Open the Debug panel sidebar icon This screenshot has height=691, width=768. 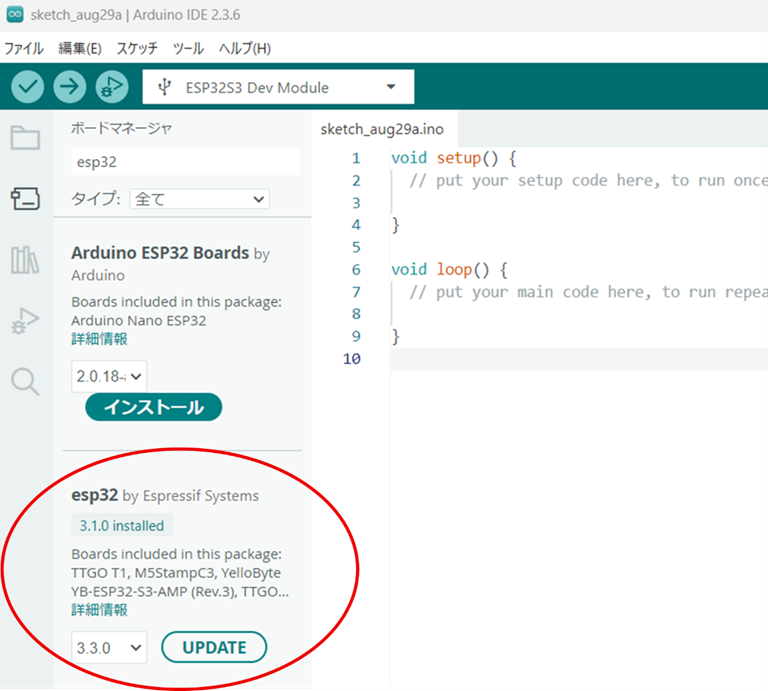25,321
